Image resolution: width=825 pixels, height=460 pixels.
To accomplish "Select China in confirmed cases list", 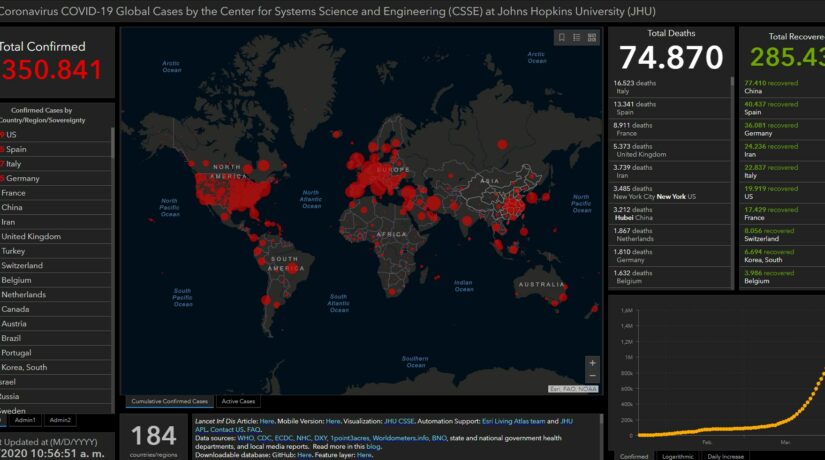I will click(55, 207).
